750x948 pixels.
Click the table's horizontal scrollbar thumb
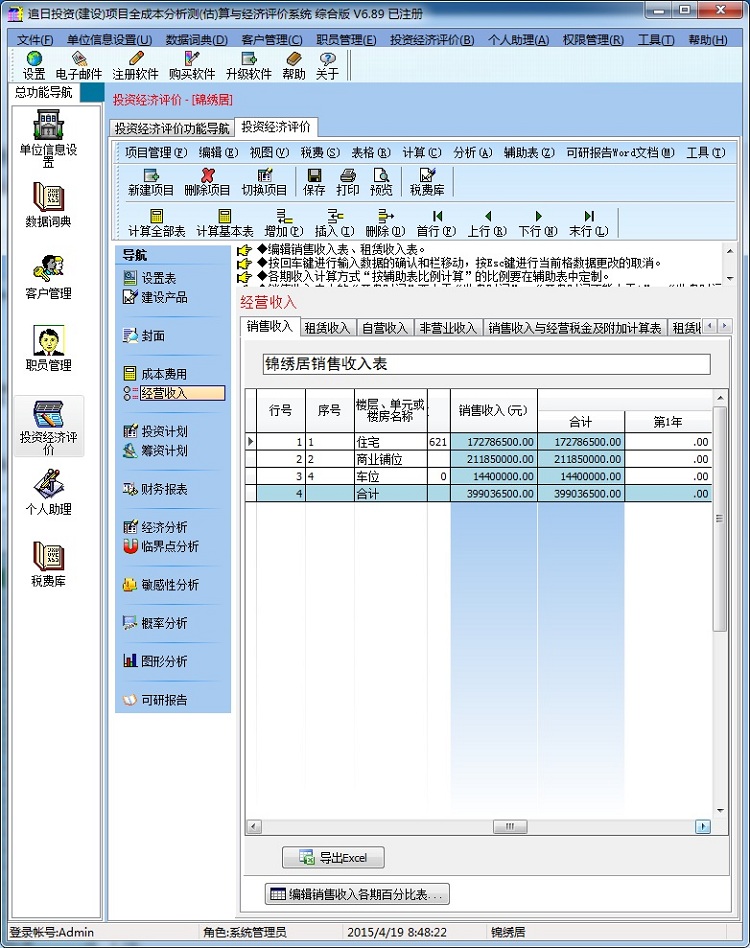(509, 826)
